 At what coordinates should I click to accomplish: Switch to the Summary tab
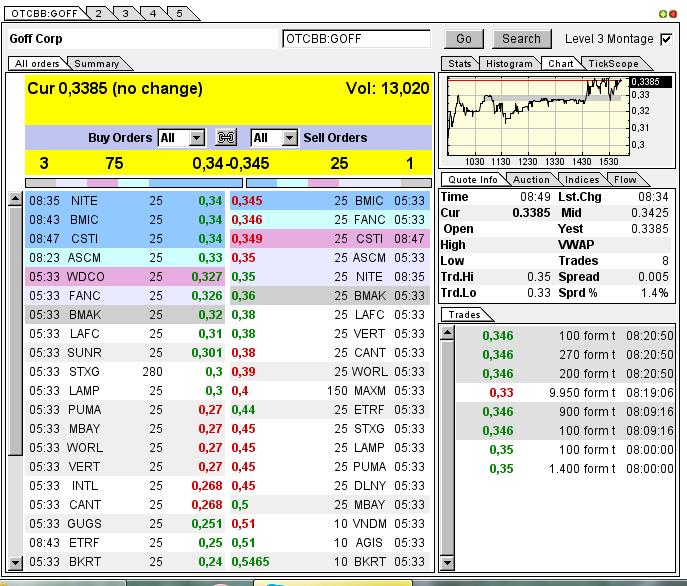97,64
